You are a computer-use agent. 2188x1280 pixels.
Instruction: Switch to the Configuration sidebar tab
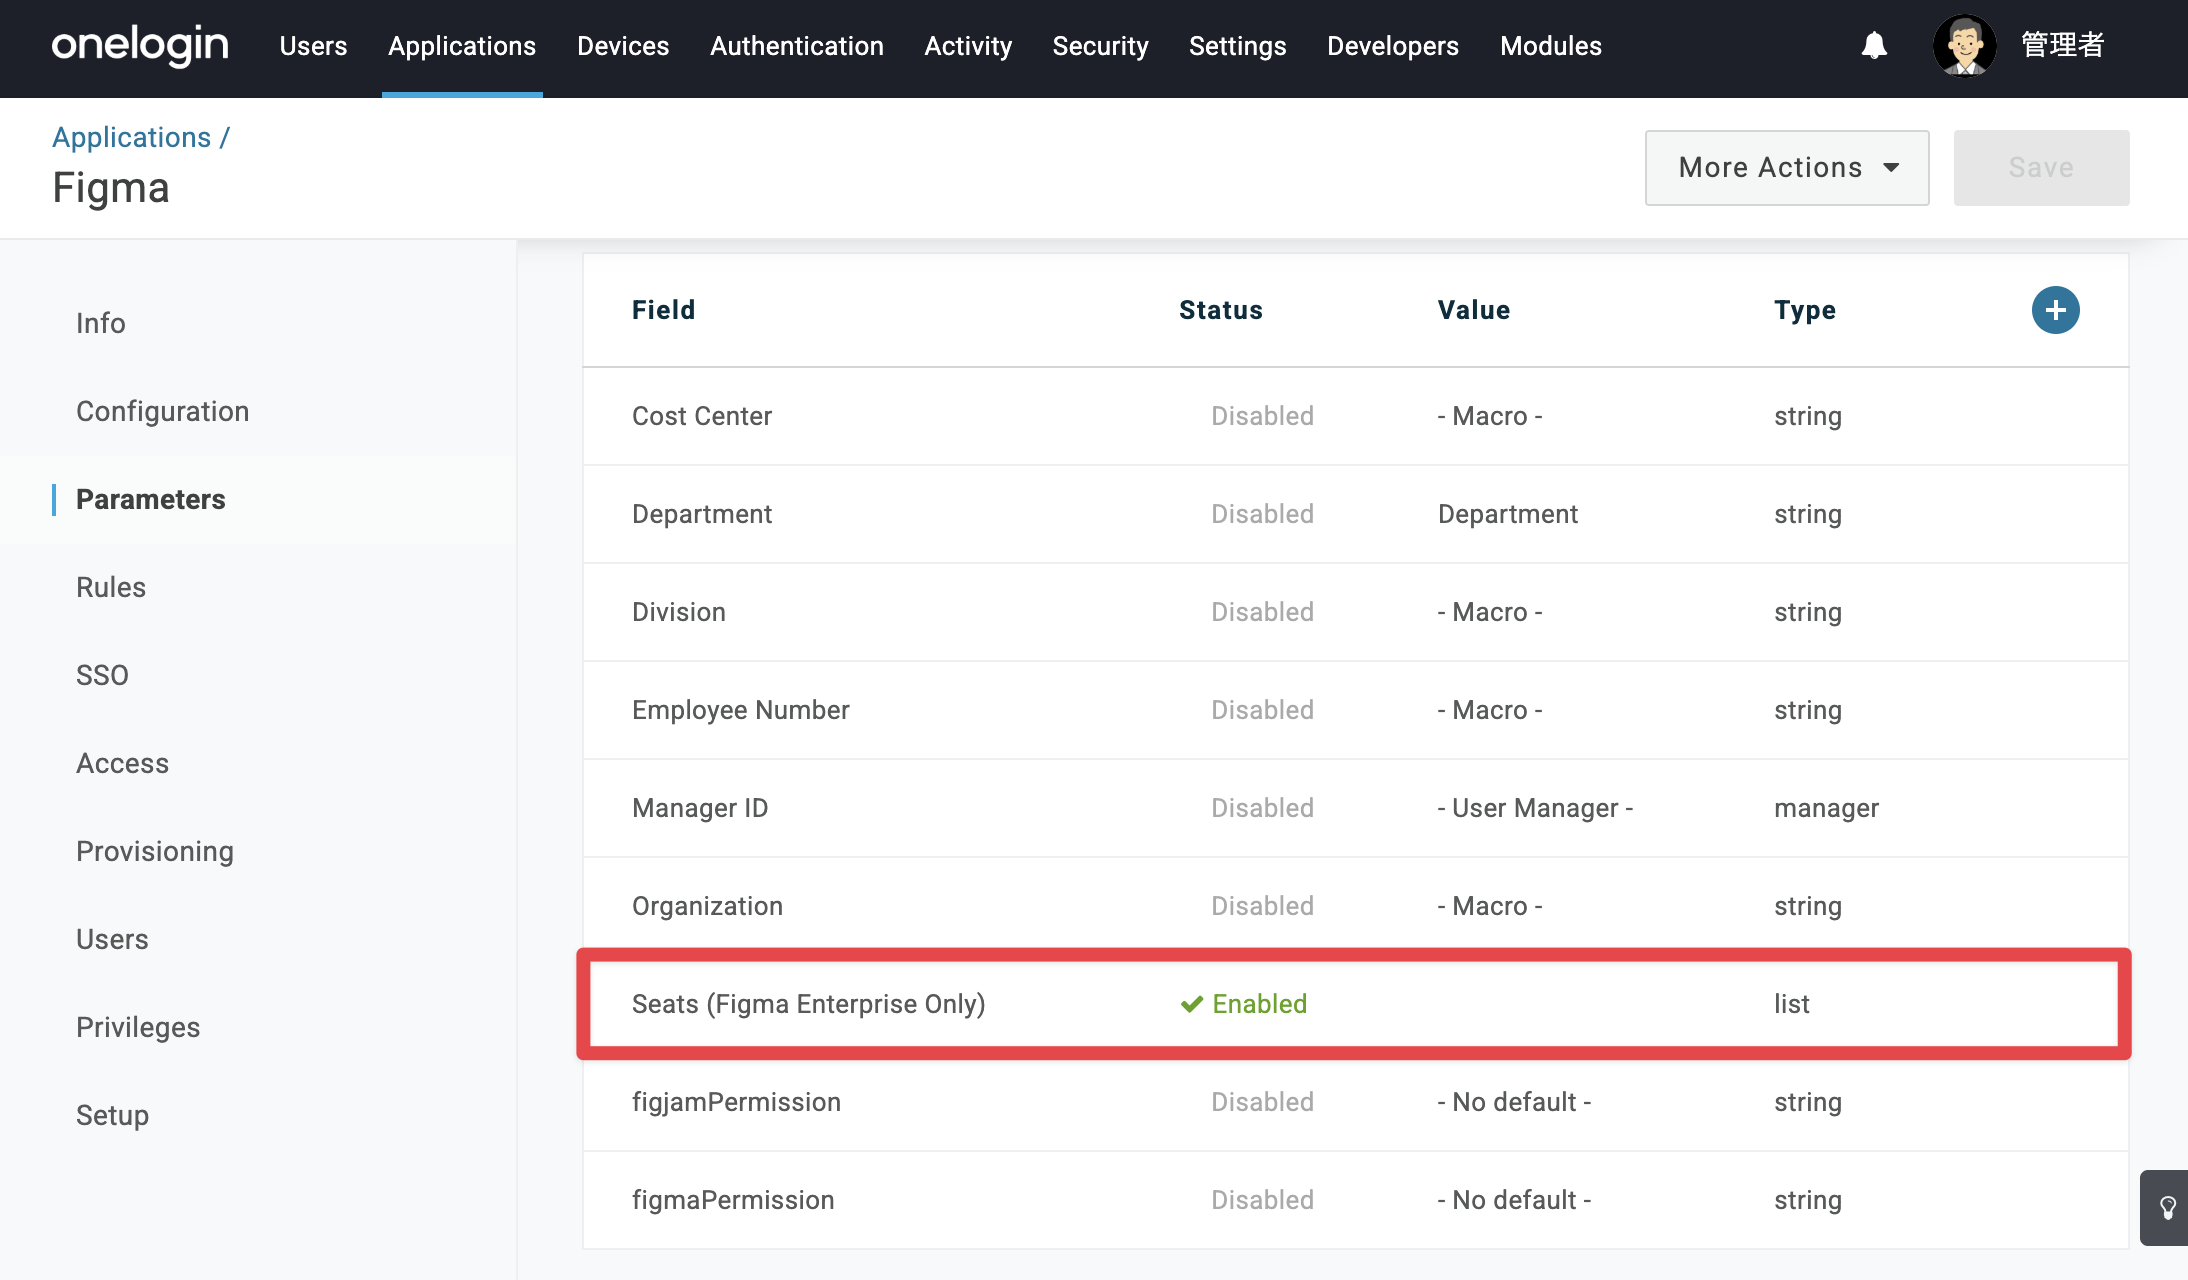coord(163,411)
